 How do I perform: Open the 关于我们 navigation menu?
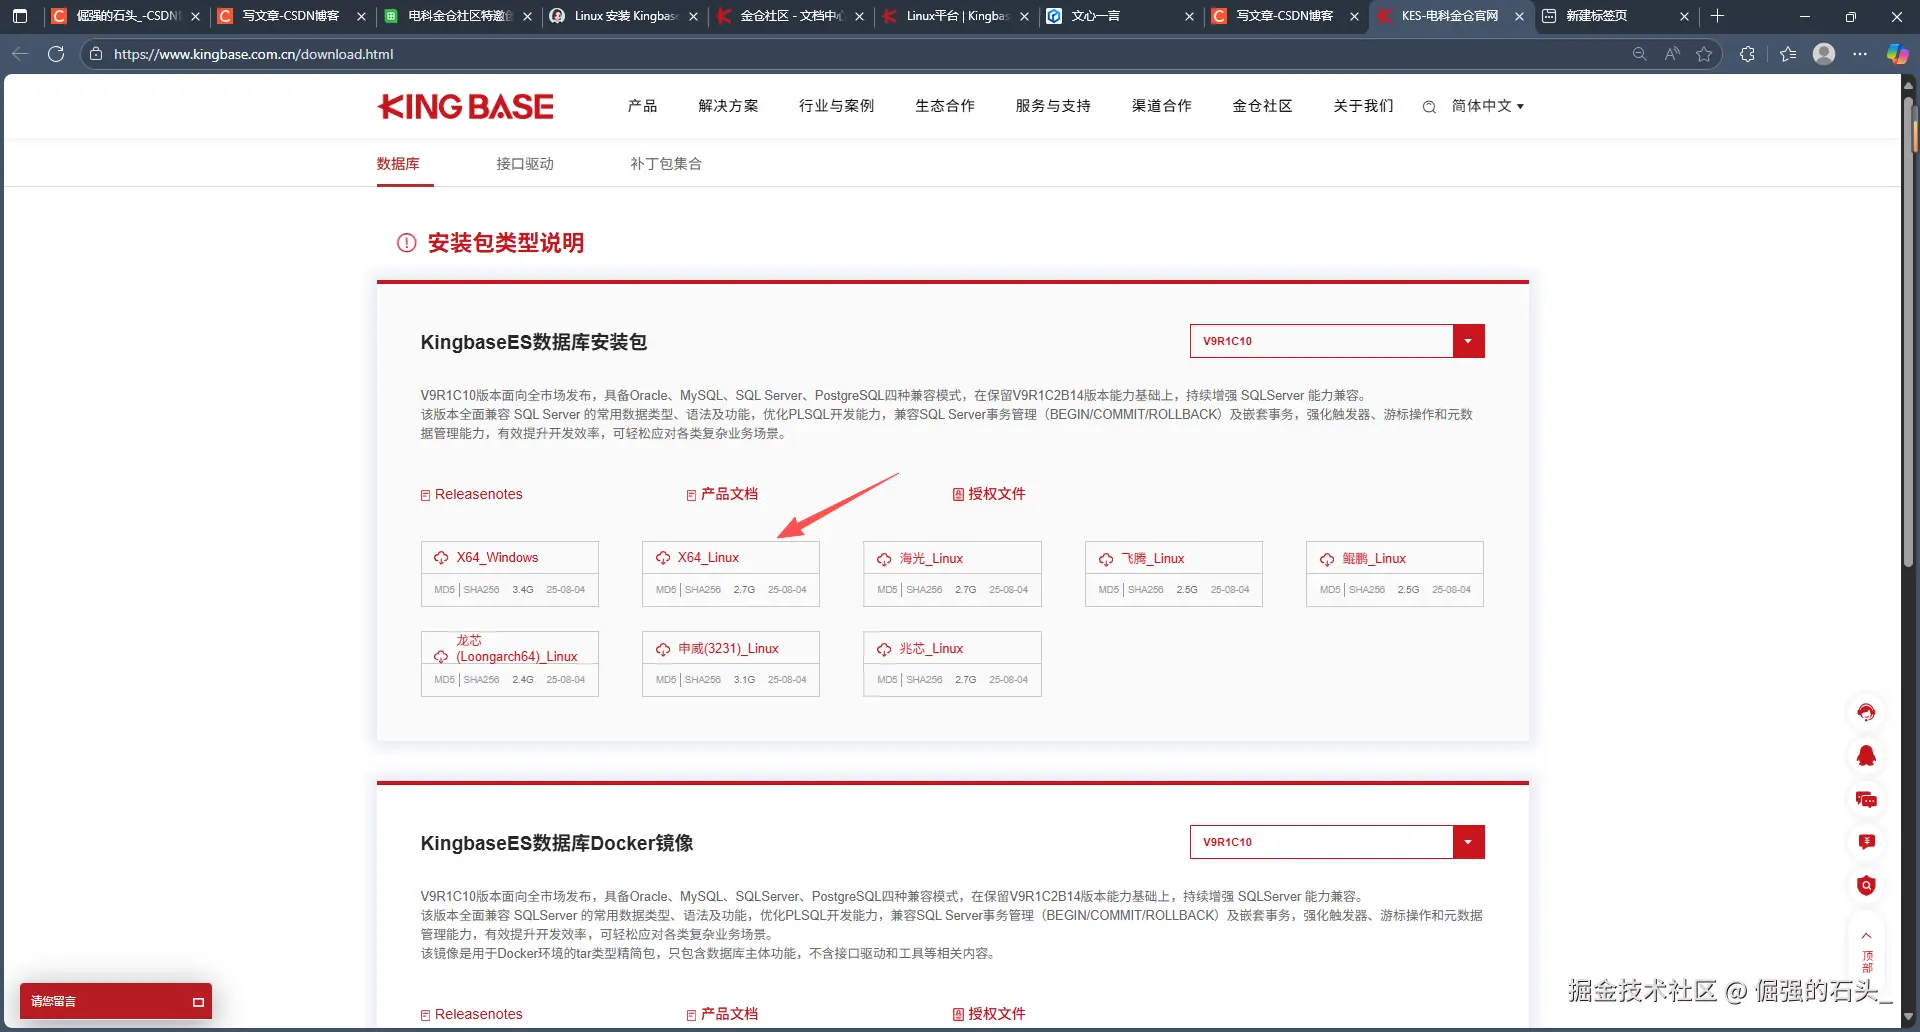point(1363,106)
